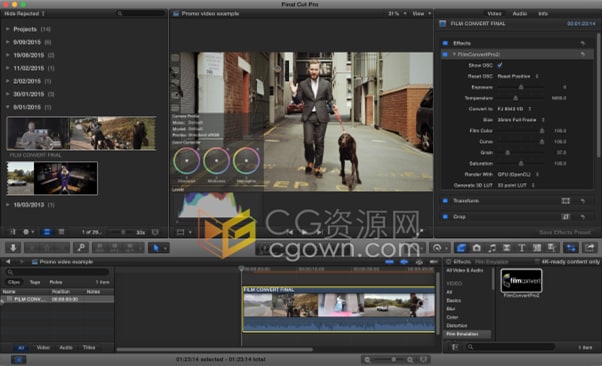Filter timeline index by Titles
This screenshot has width=602, height=366.
[89, 348]
